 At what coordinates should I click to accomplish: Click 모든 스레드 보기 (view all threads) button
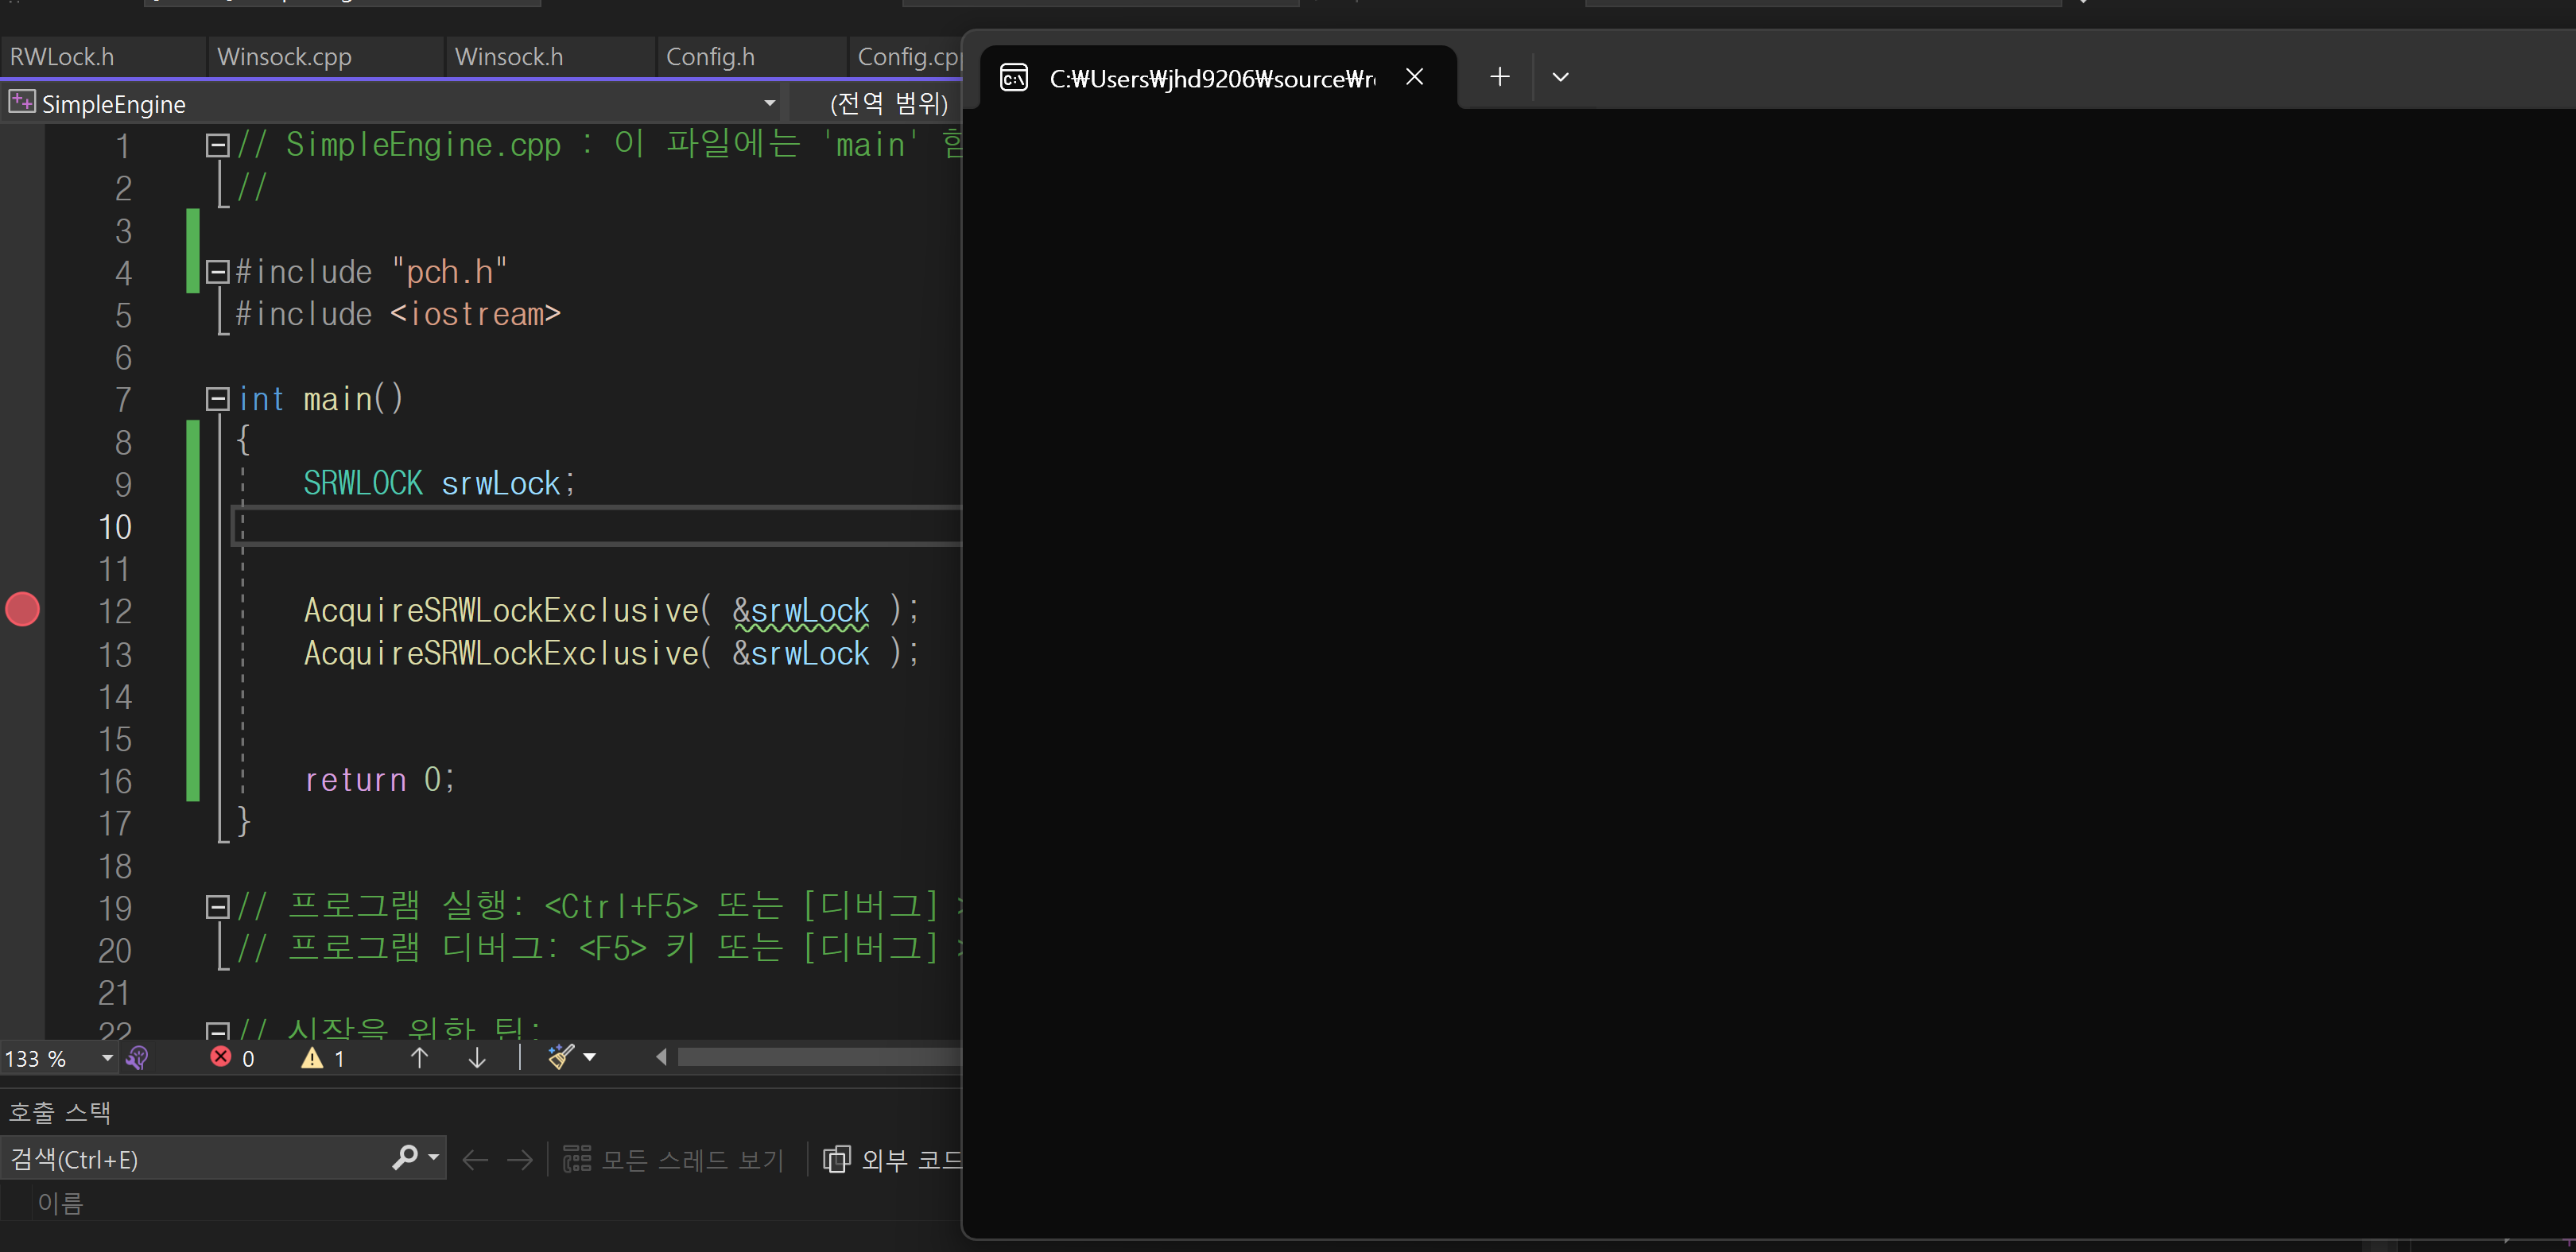(674, 1160)
